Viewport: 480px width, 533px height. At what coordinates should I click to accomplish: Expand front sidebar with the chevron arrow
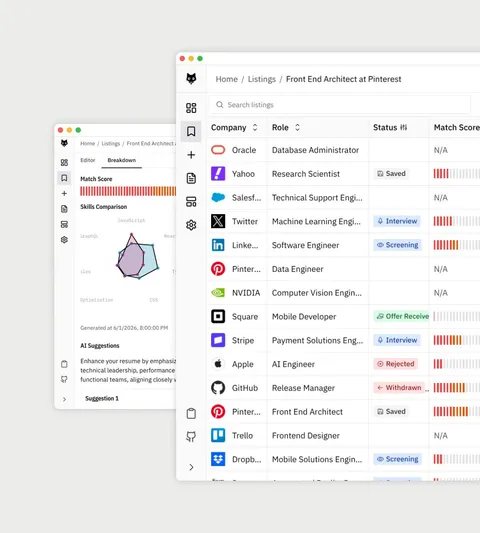191,467
